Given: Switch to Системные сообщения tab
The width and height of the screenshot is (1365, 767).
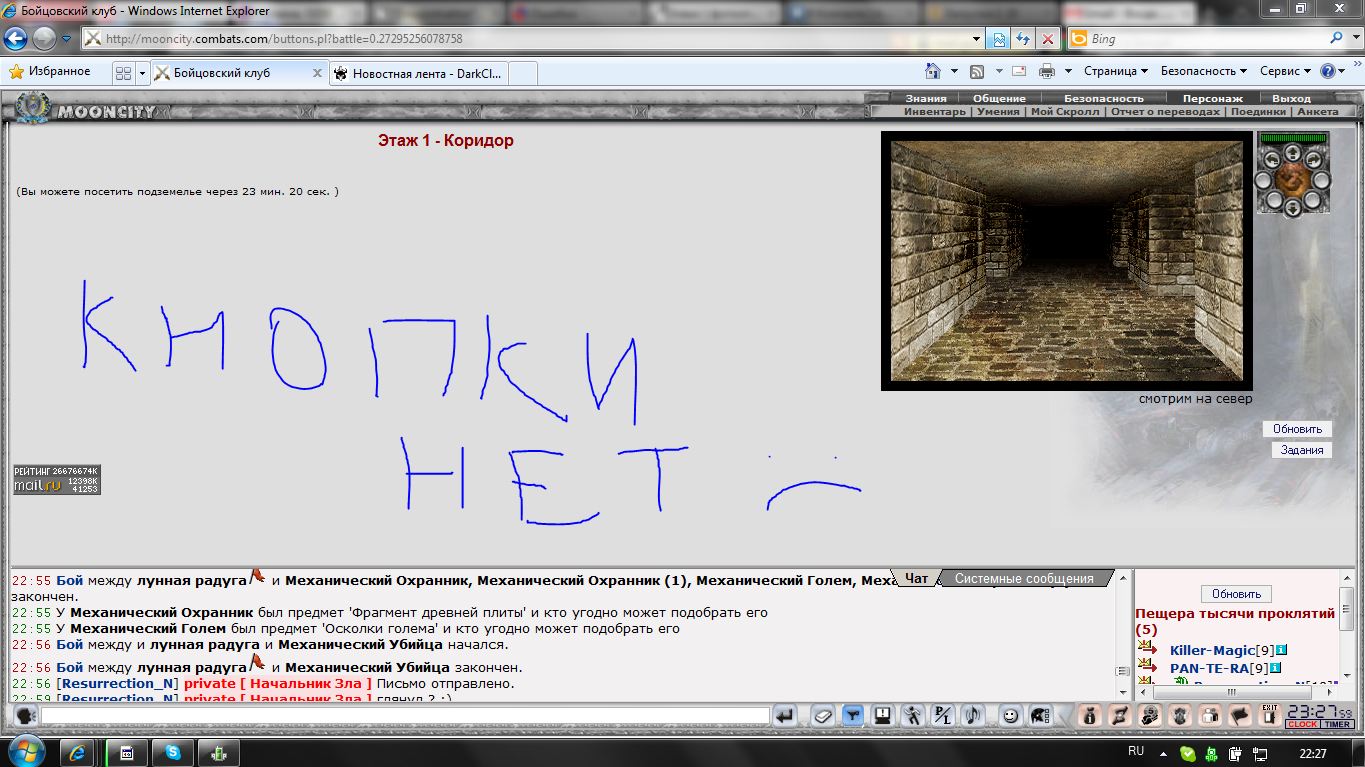Looking at the screenshot, I should tap(1024, 578).
